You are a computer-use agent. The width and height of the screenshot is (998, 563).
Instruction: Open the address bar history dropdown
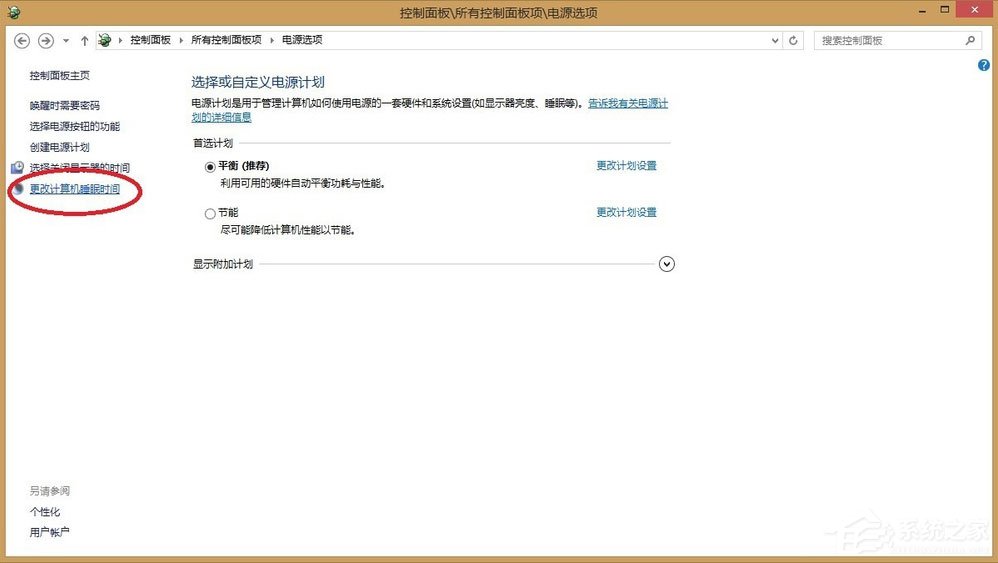pos(775,40)
